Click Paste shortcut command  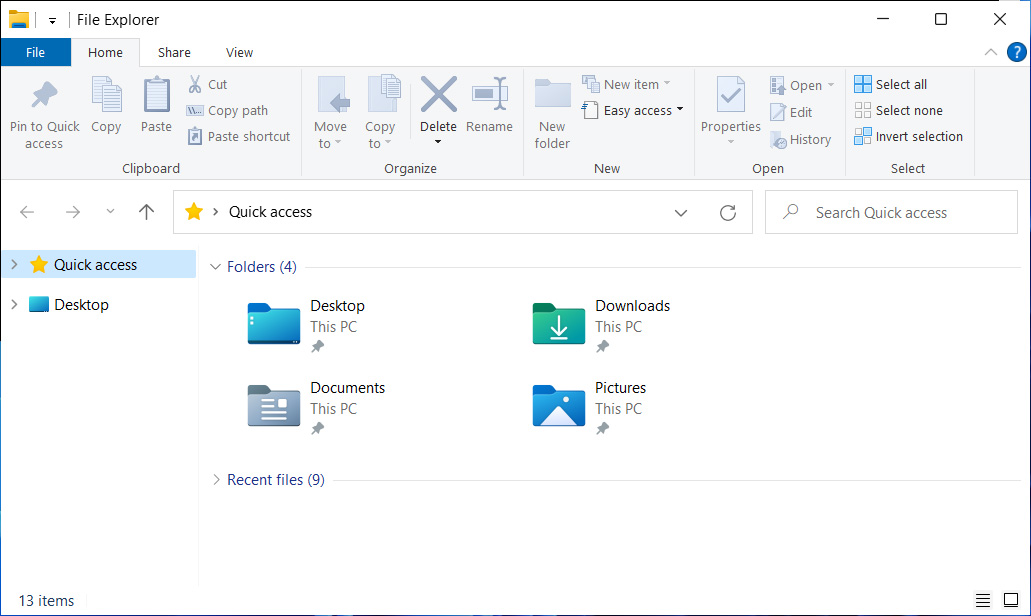point(239,136)
